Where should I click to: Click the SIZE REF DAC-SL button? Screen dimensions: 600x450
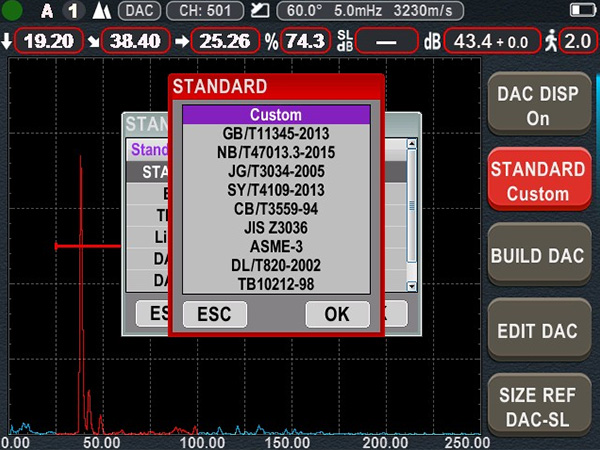[x=539, y=405]
